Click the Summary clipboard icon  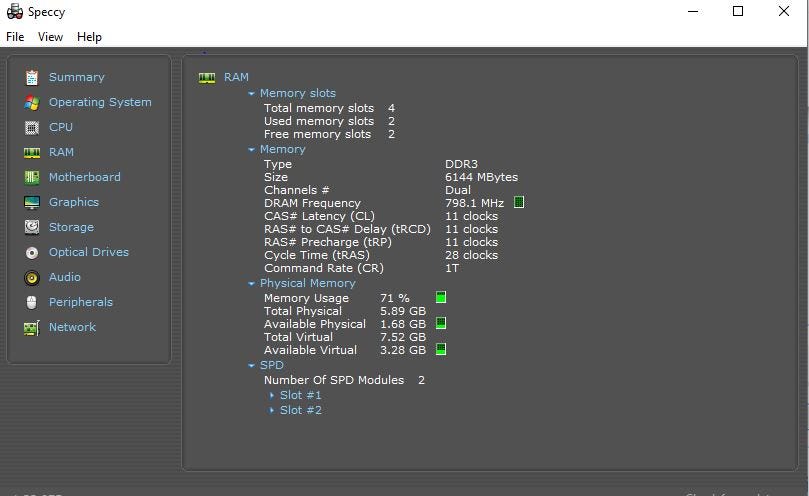(x=32, y=77)
